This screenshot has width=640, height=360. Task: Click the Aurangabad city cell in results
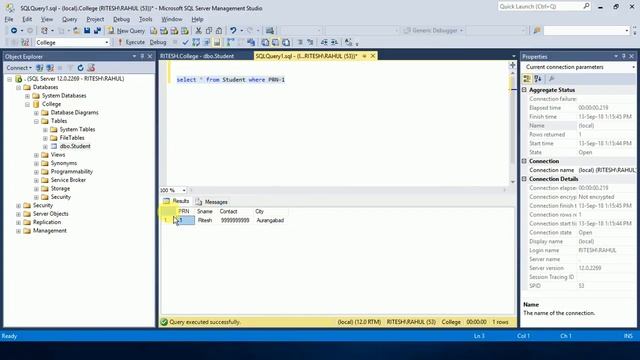tap(270, 220)
